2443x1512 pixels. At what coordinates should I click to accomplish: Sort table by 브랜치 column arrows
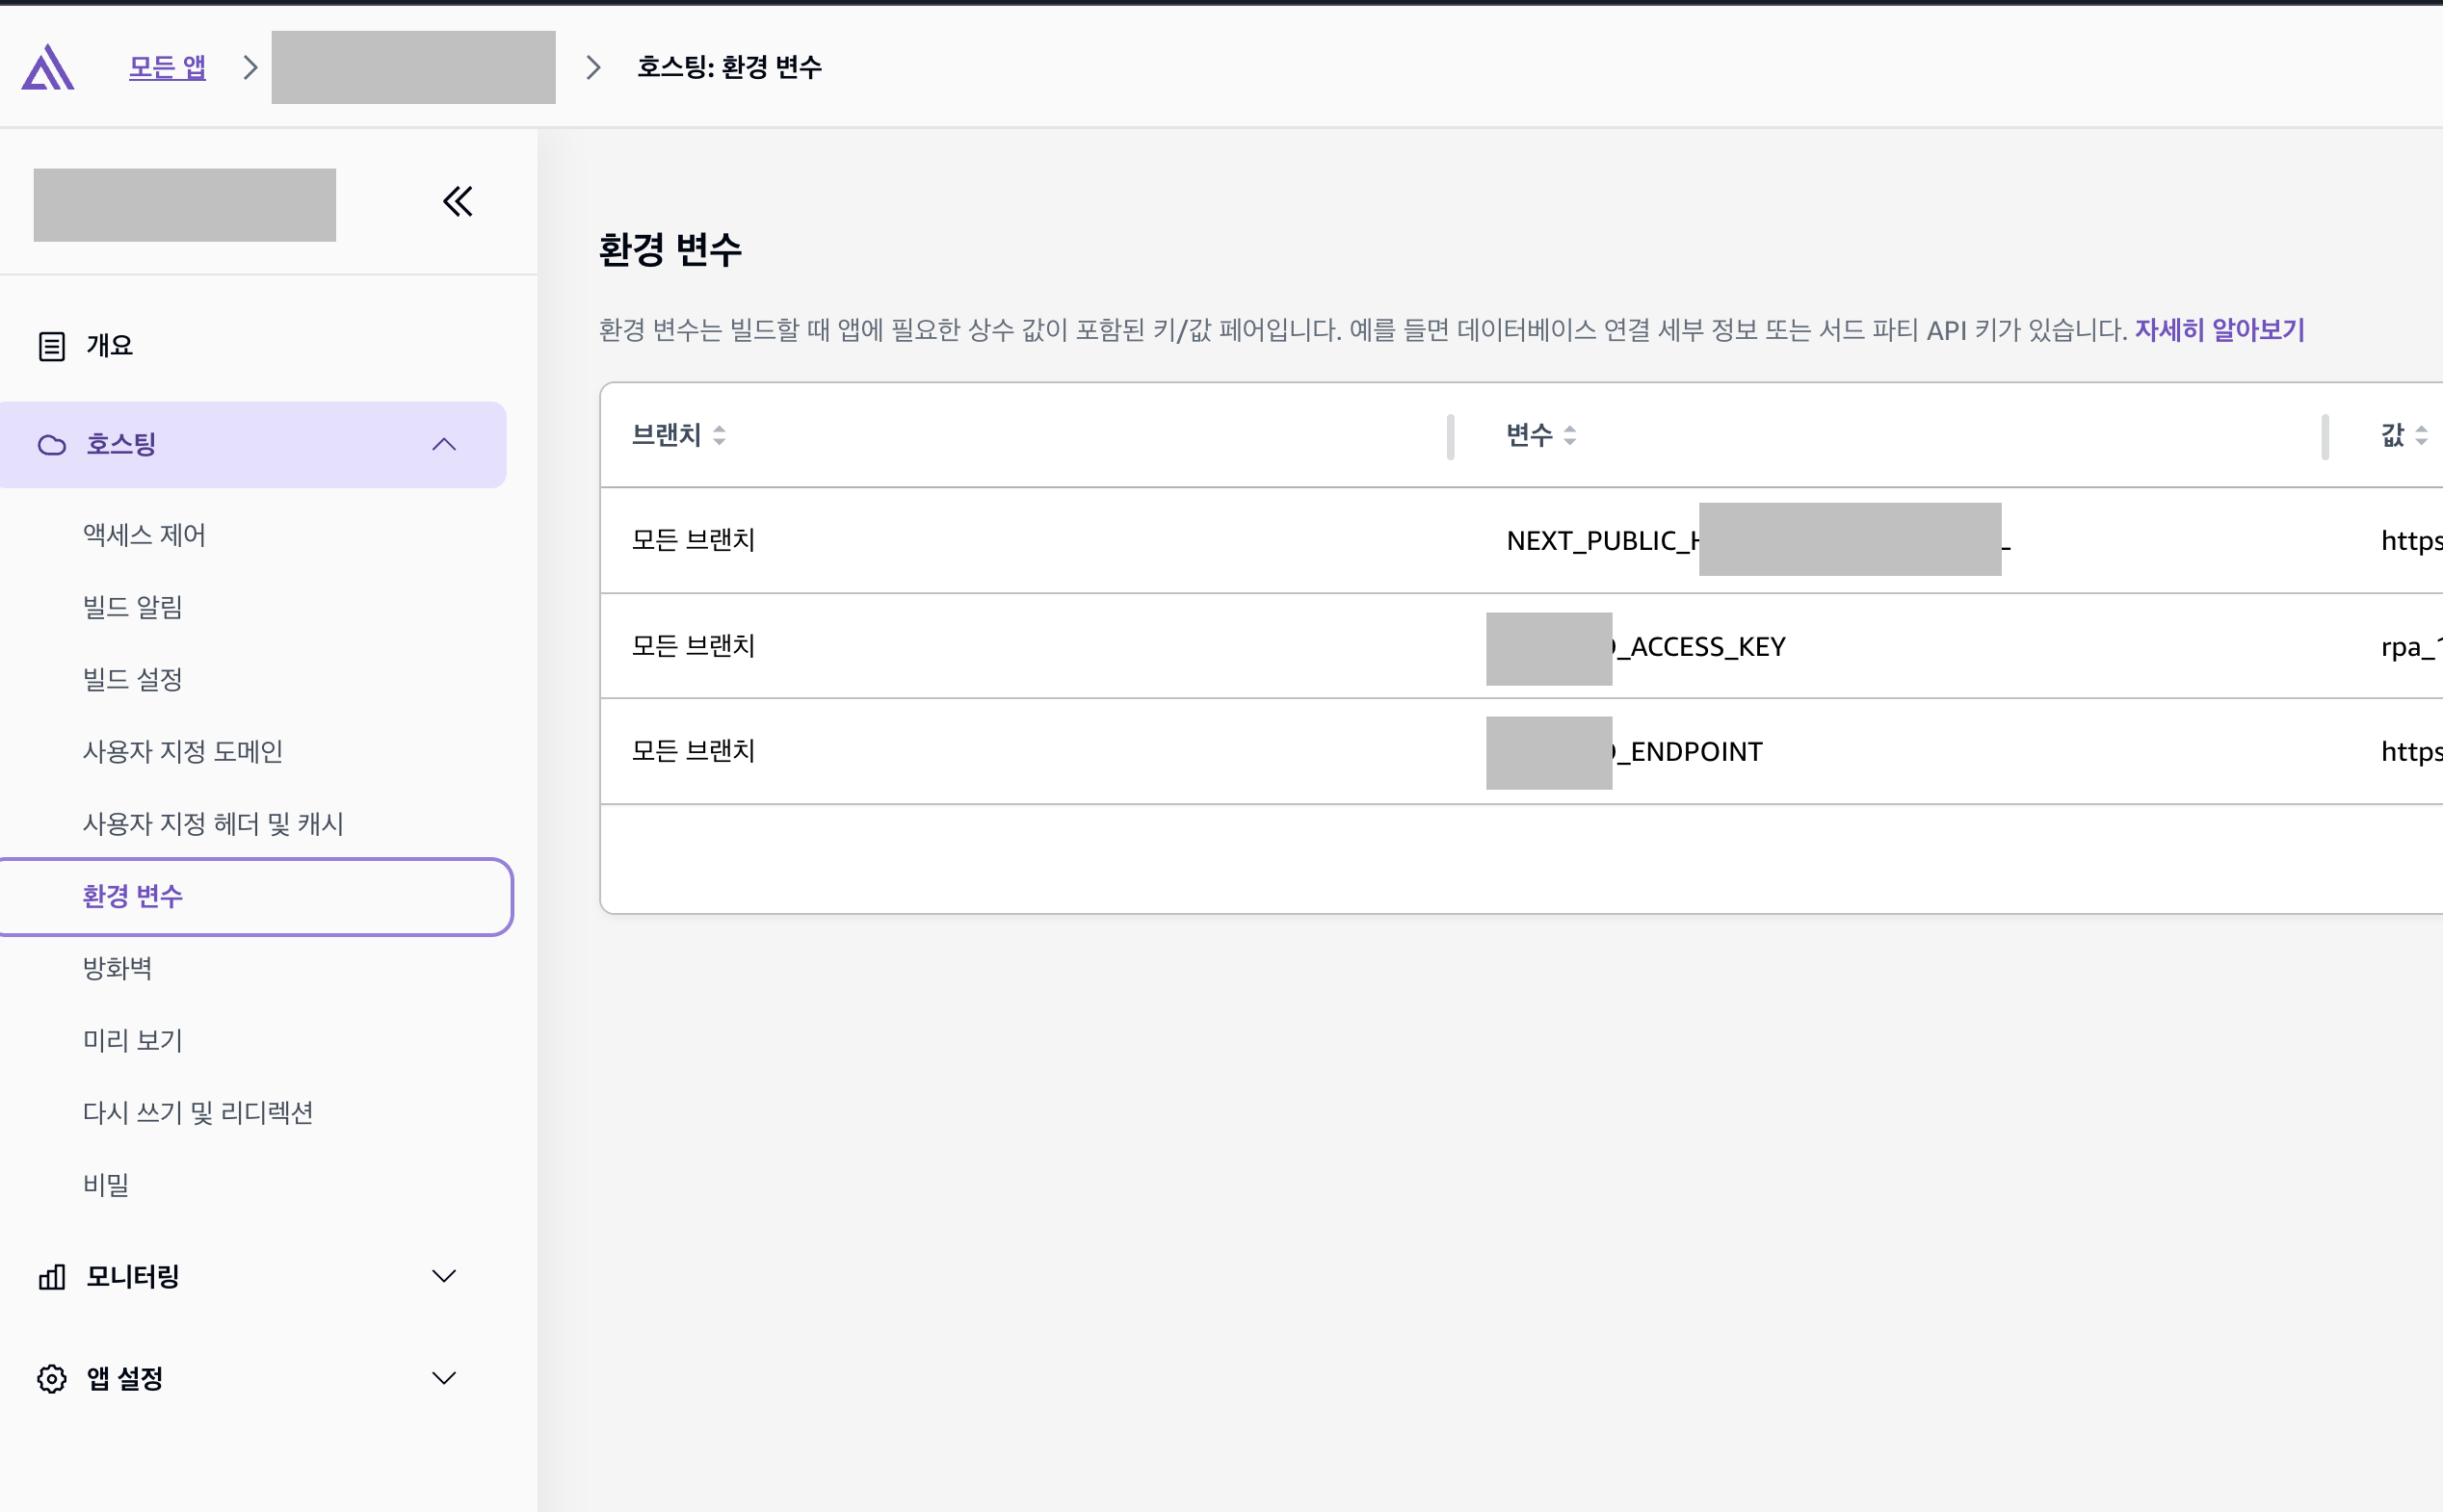(x=719, y=435)
